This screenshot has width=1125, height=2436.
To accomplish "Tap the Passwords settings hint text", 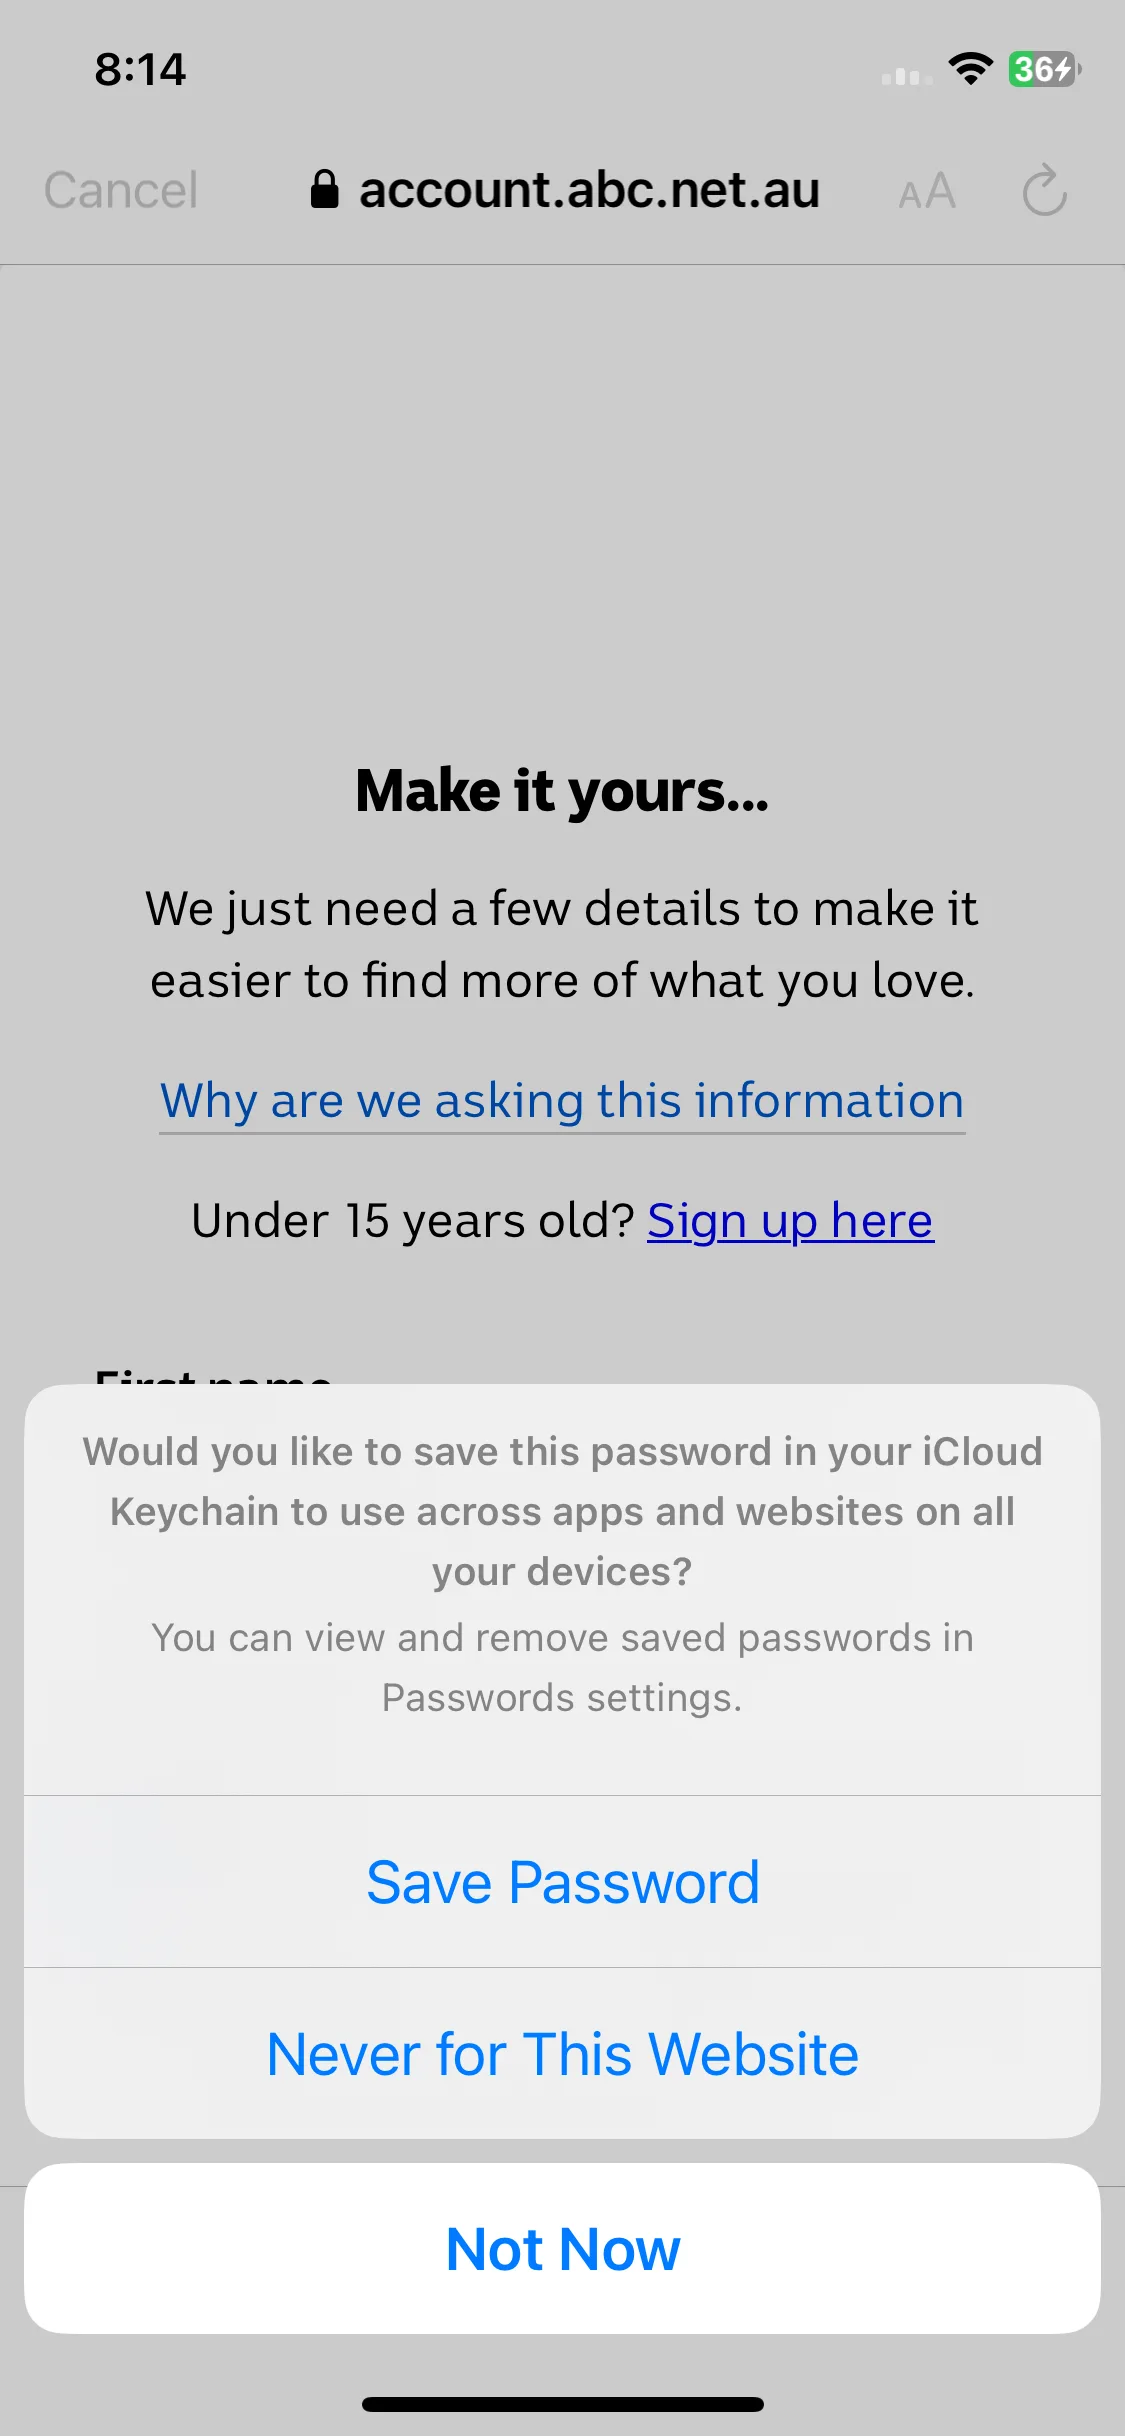I will pyautogui.click(x=562, y=1668).
